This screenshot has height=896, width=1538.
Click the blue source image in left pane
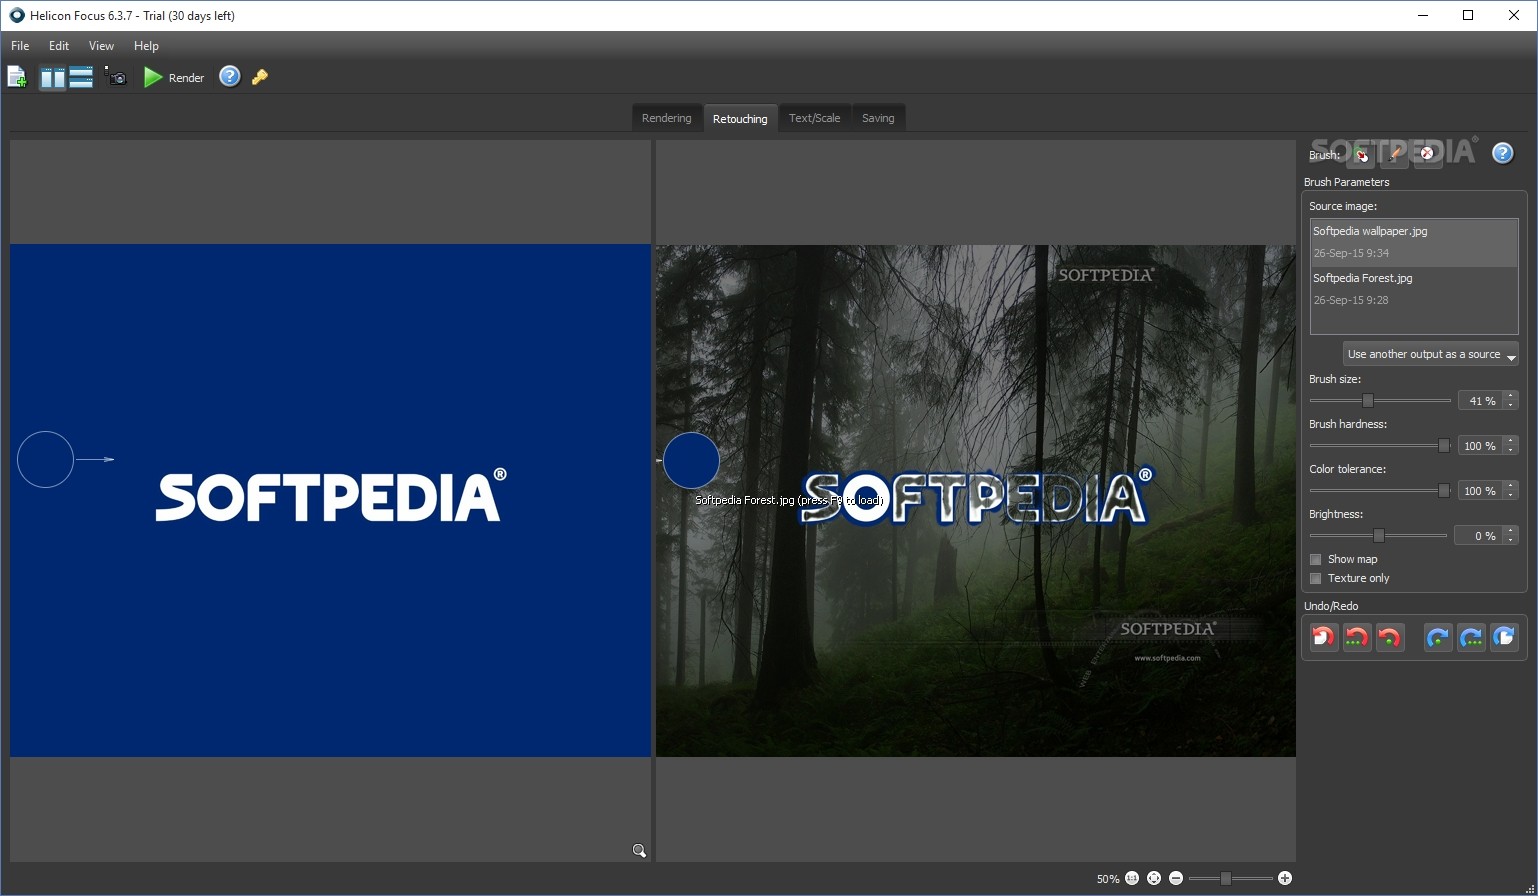pyautogui.click(x=330, y=500)
